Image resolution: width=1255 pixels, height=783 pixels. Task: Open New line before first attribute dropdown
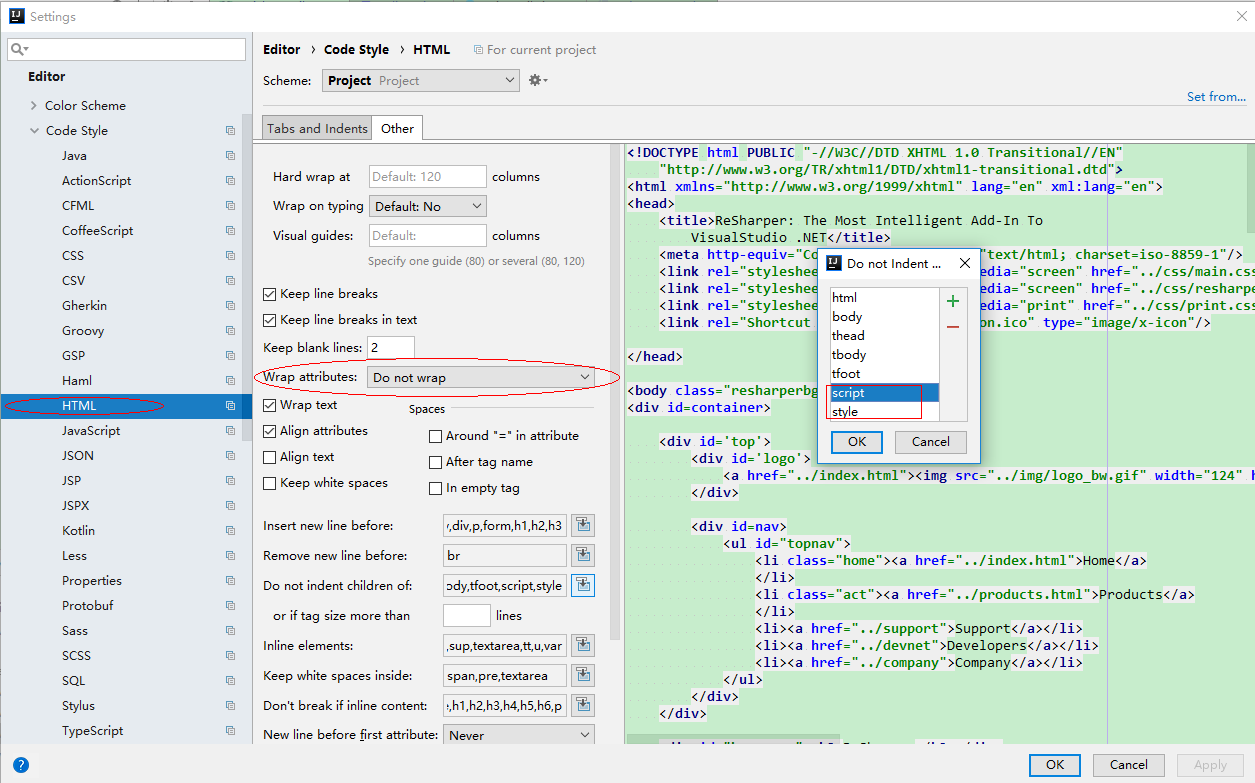(519, 735)
